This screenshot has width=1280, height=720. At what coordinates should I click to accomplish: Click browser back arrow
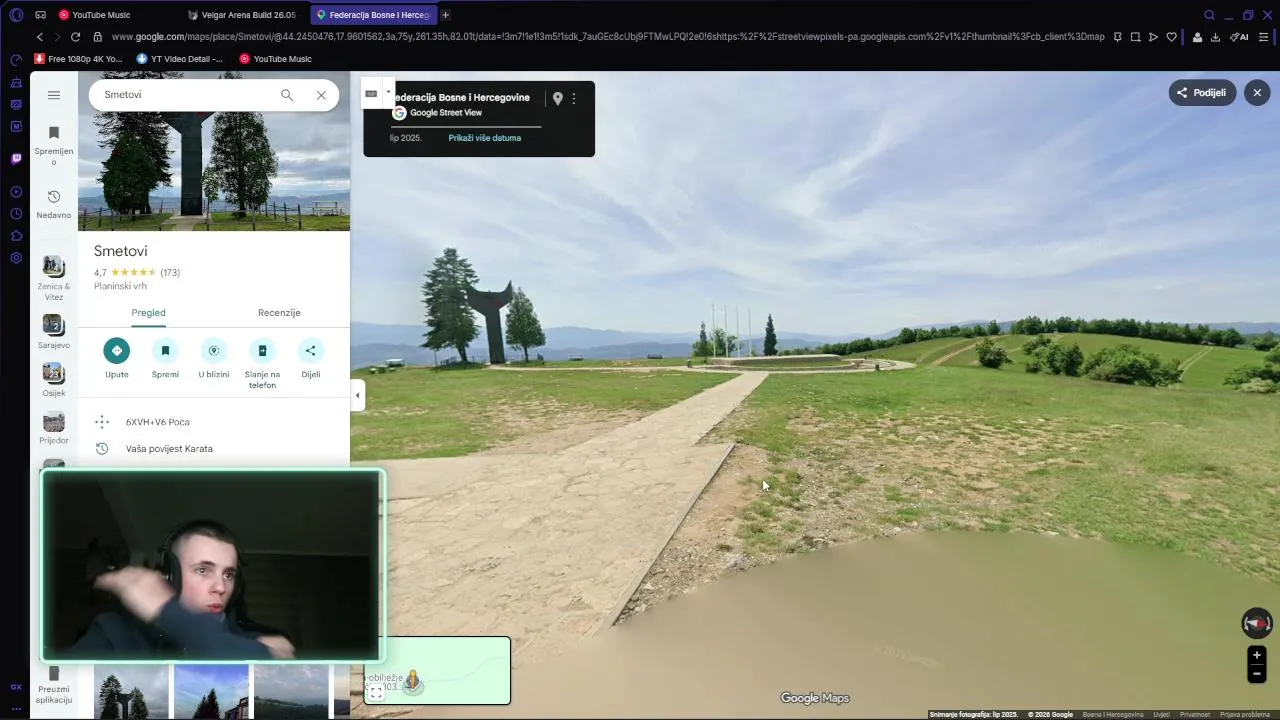tap(40, 37)
